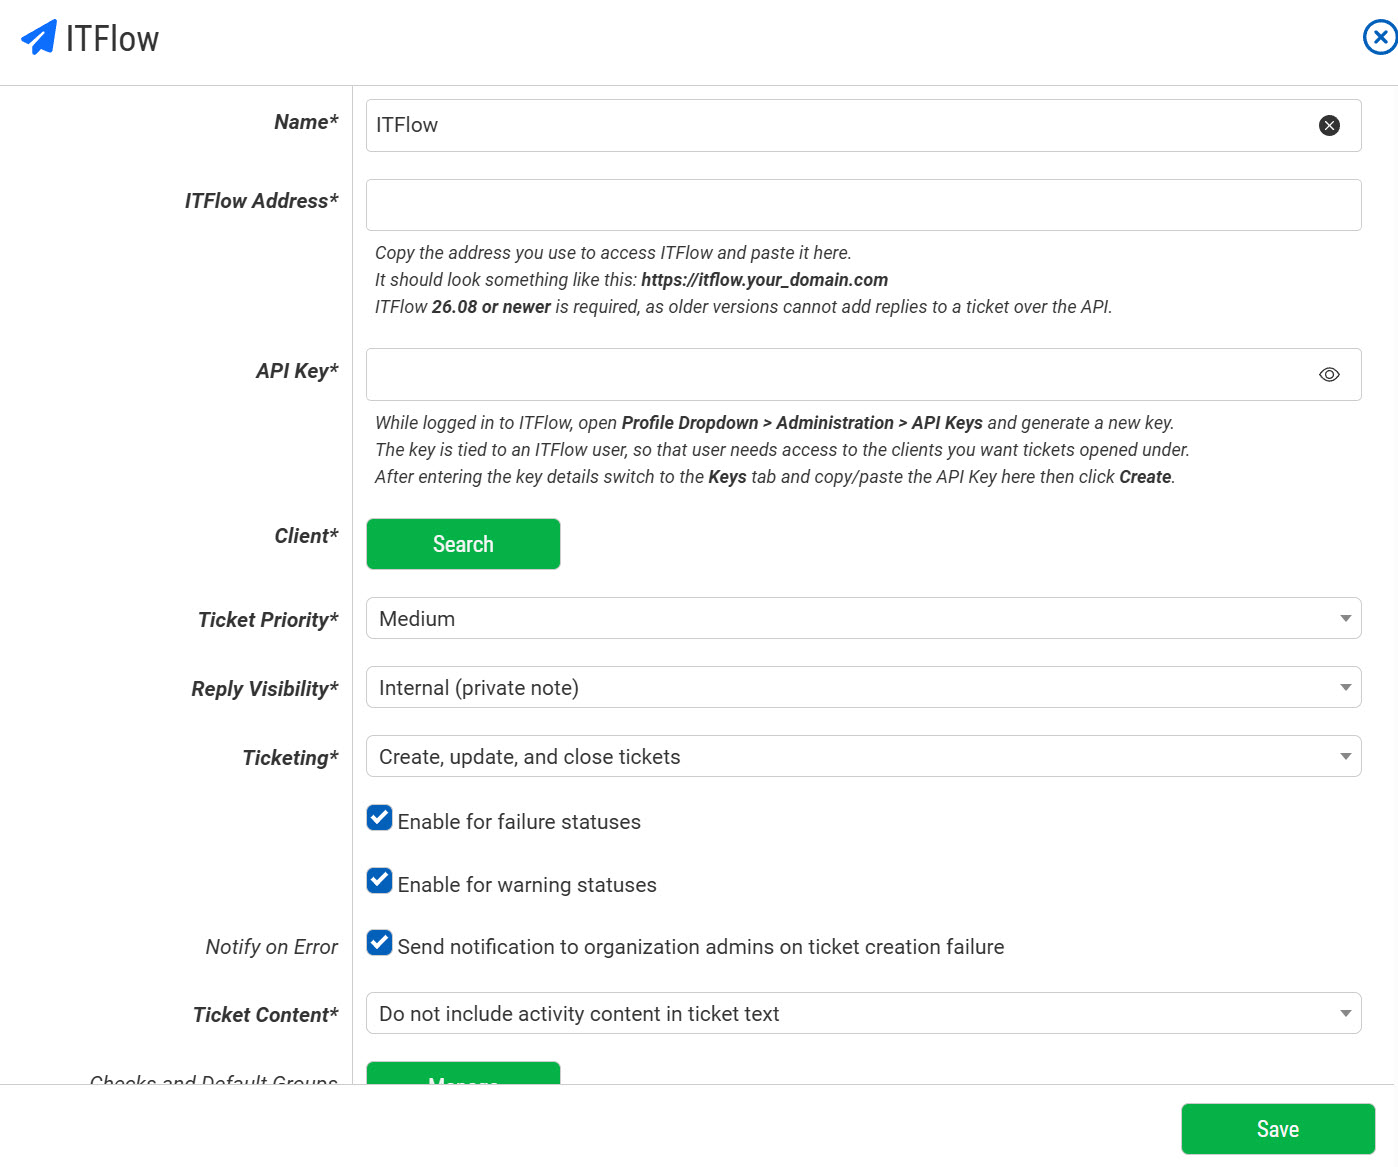Expand the Reply Visibility dropdown
The height and width of the screenshot is (1167, 1398).
[x=863, y=687]
